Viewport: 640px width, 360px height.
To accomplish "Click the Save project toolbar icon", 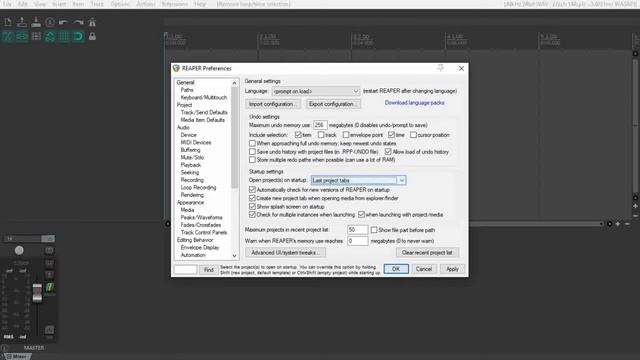I will point(36,22).
